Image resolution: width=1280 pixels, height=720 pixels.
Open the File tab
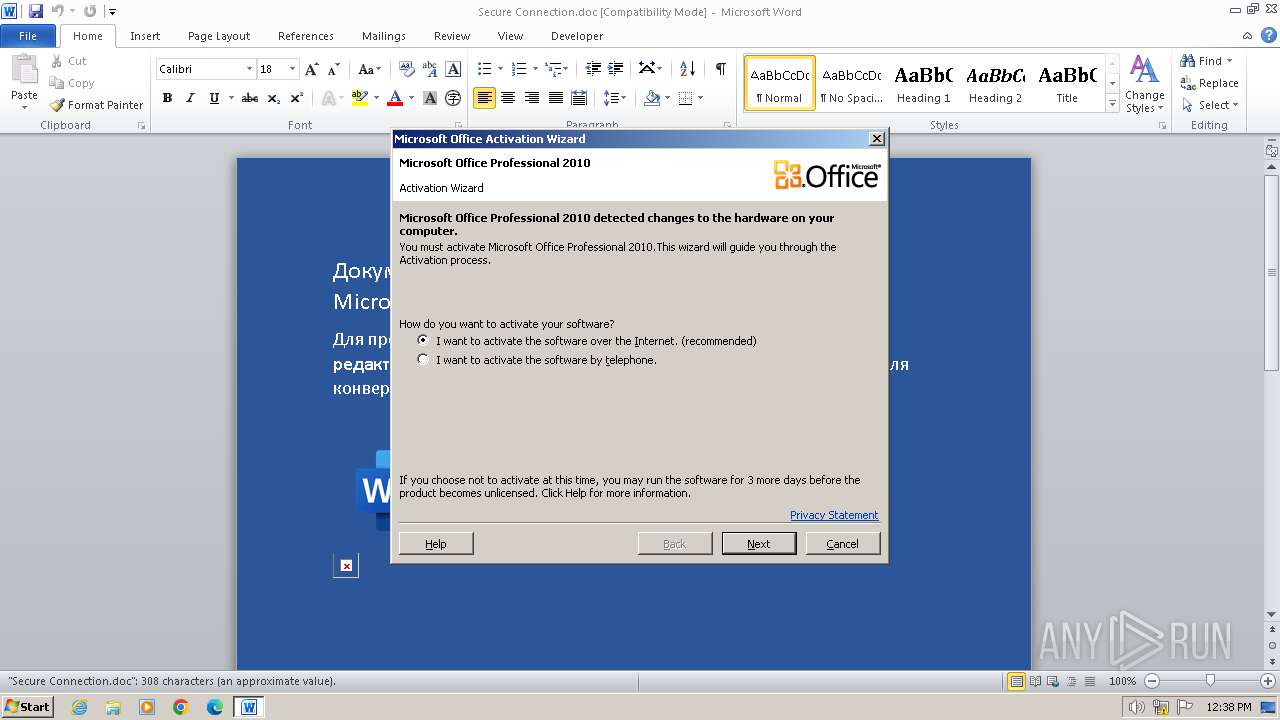(28, 36)
